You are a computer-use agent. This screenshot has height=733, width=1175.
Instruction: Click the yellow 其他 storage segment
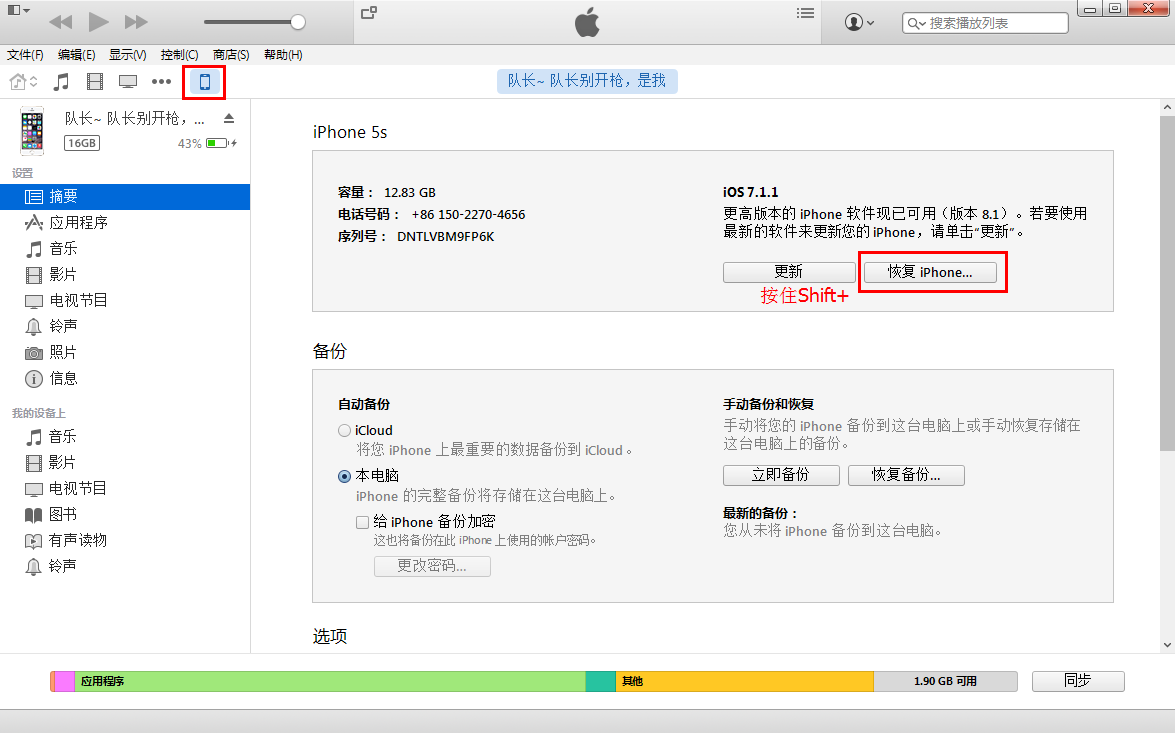click(744, 681)
